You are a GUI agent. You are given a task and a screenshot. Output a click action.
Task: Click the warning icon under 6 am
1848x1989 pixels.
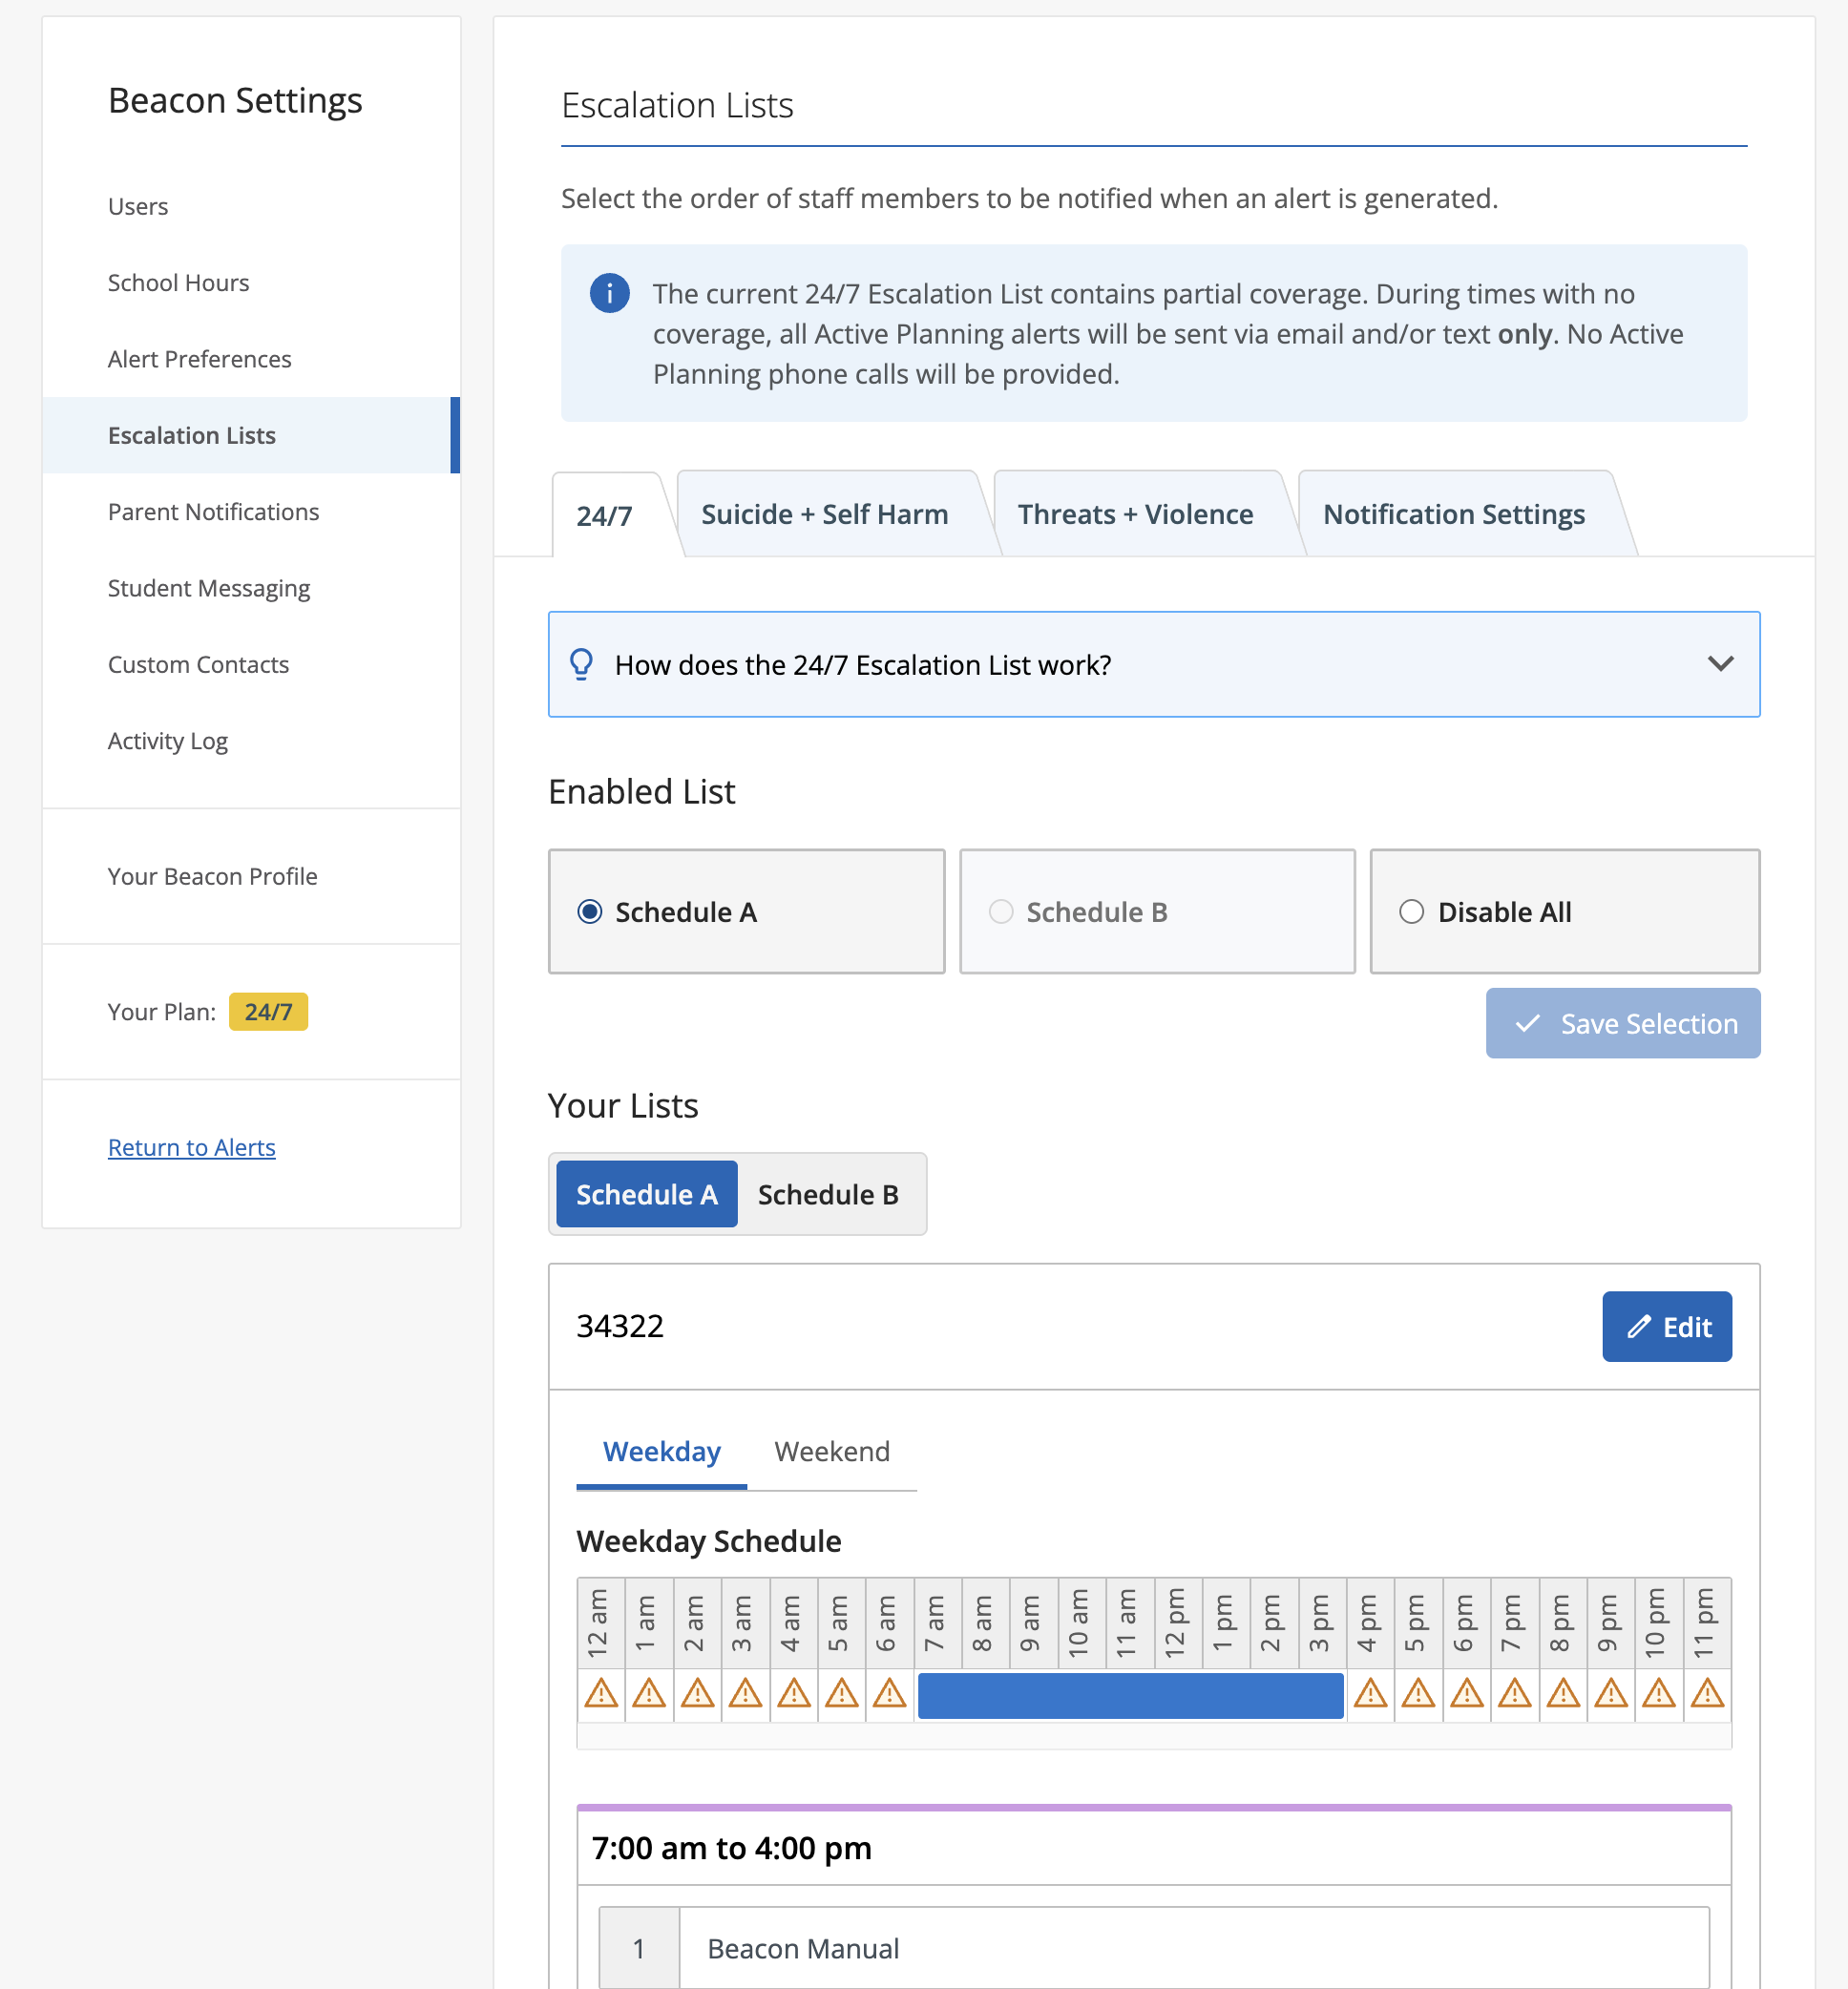889,1693
